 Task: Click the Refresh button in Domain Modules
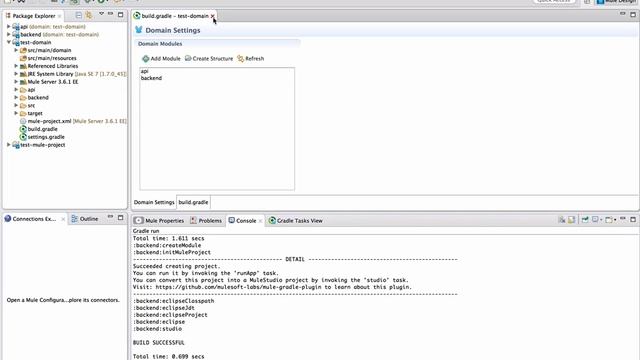251,58
